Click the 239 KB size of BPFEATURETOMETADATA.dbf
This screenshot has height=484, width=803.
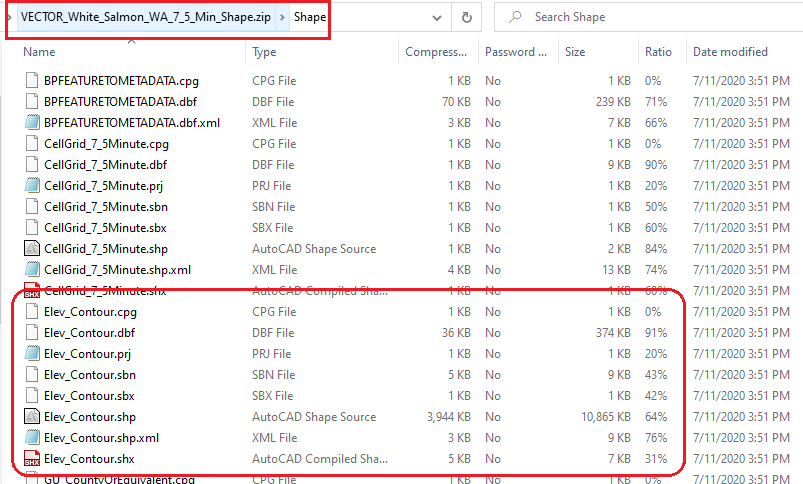(613, 101)
